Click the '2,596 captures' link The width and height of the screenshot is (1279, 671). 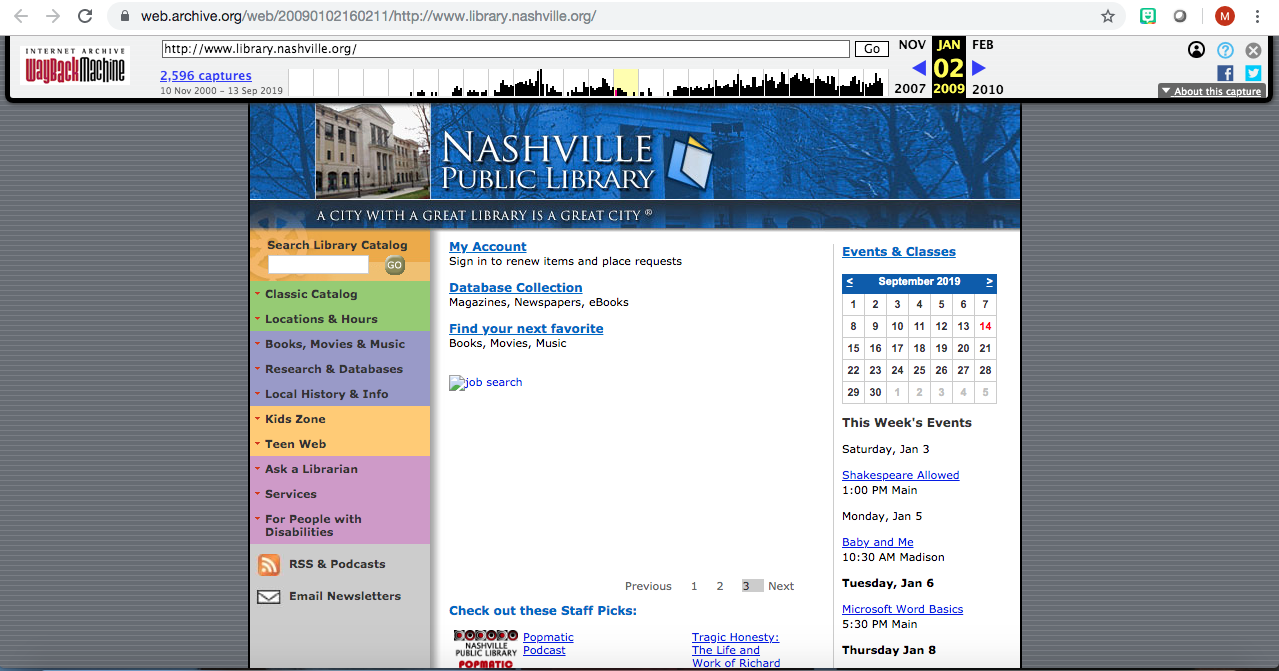(x=206, y=76)
